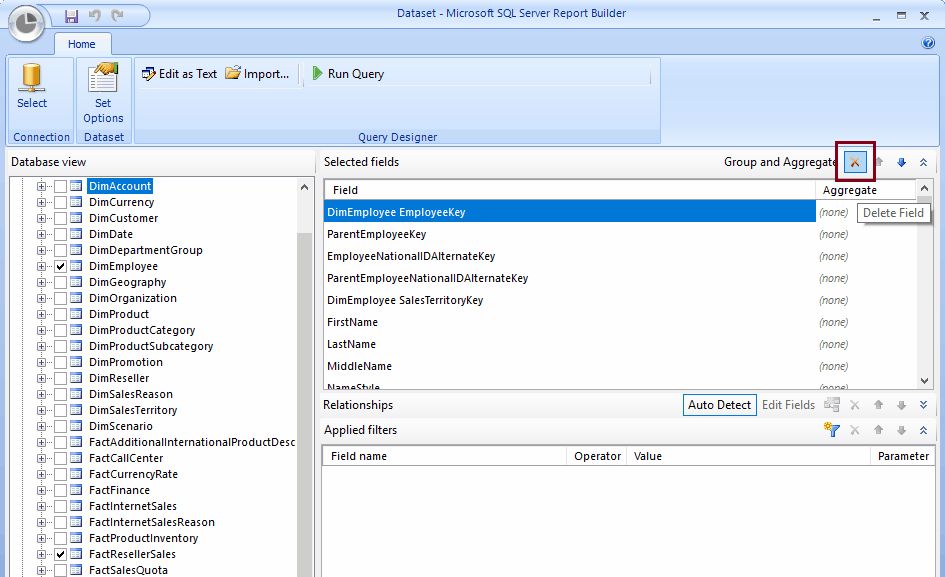Click Import... in the ribbon

[x=257, y=74]
